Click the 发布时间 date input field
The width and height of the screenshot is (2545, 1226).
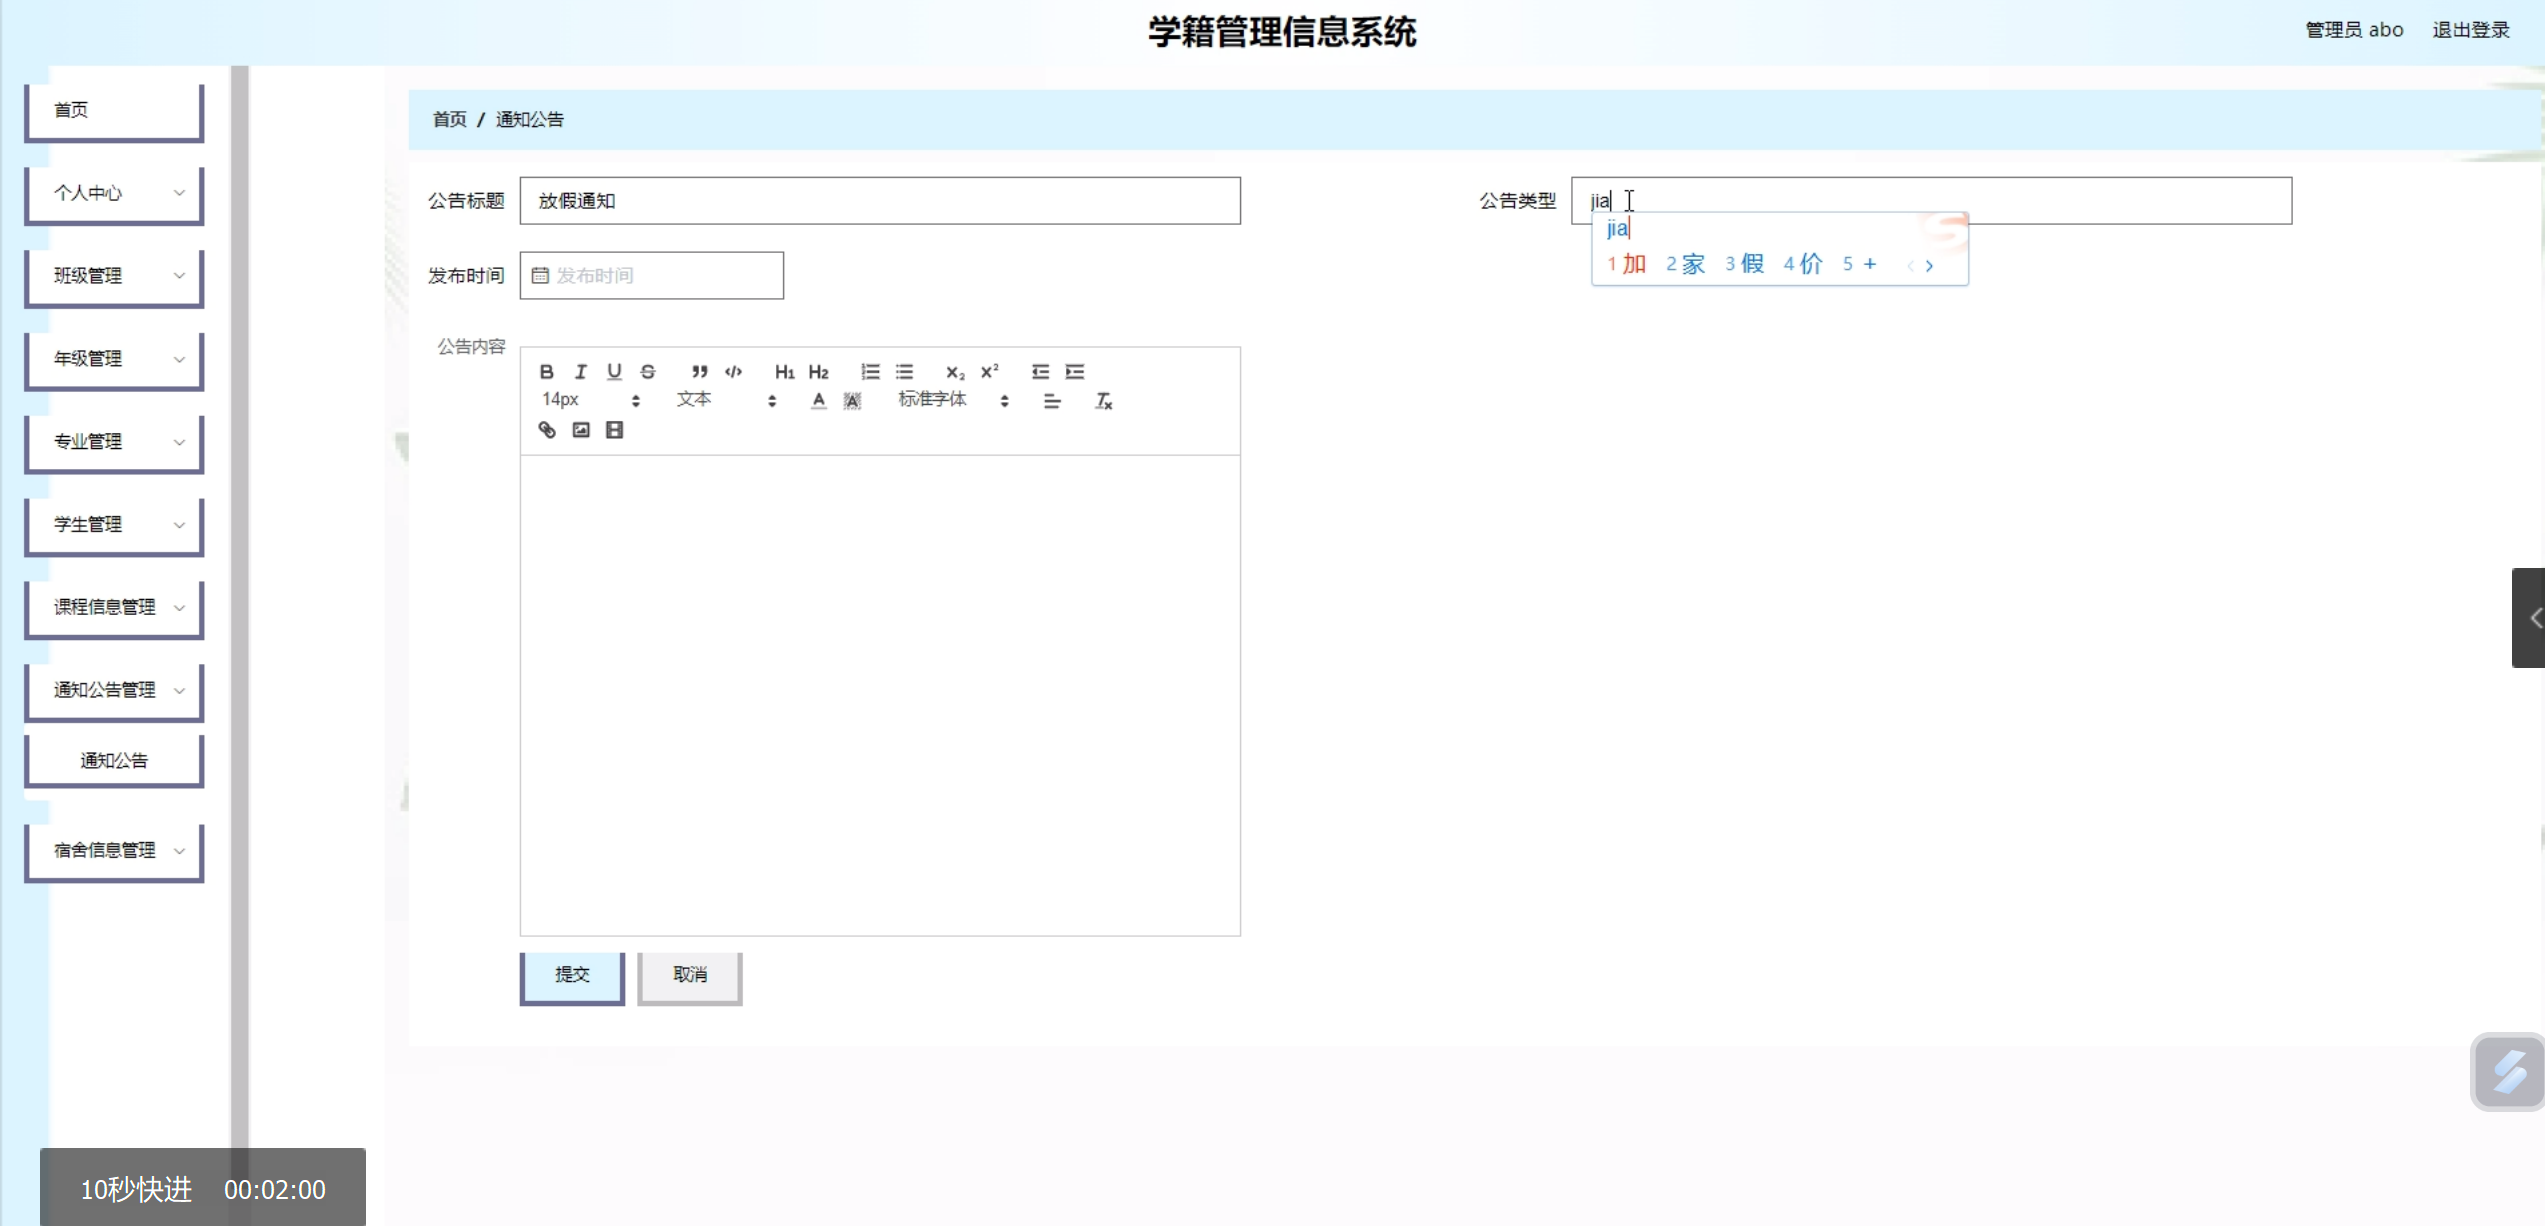tap(652, 276)
